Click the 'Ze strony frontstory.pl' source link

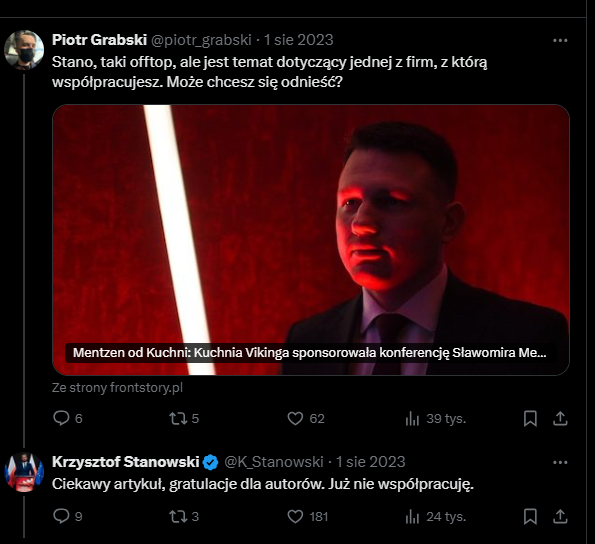[x=117, y=388]
